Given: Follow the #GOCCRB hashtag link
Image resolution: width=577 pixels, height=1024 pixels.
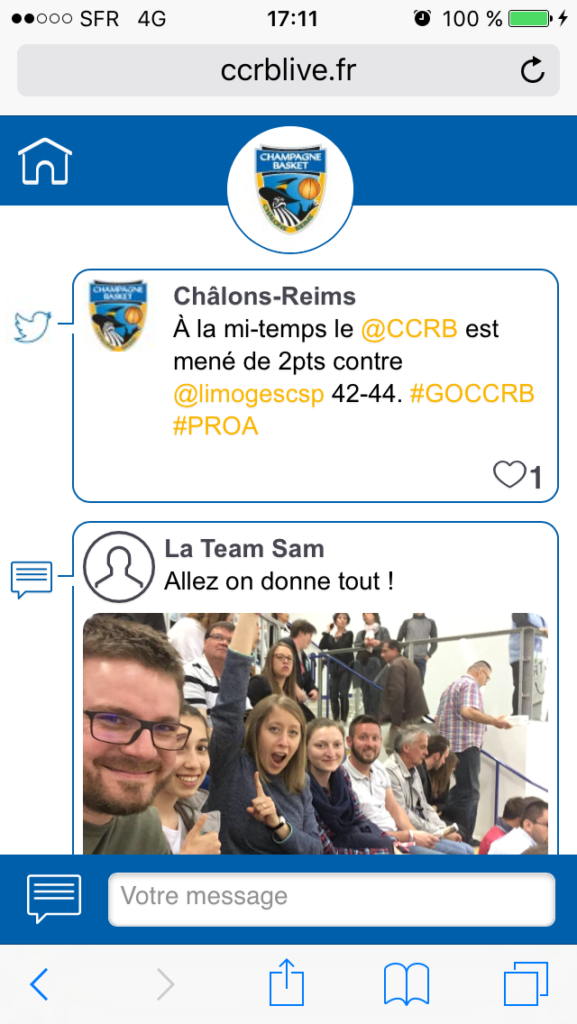Looking at the screenshot, I should (472, 394).
